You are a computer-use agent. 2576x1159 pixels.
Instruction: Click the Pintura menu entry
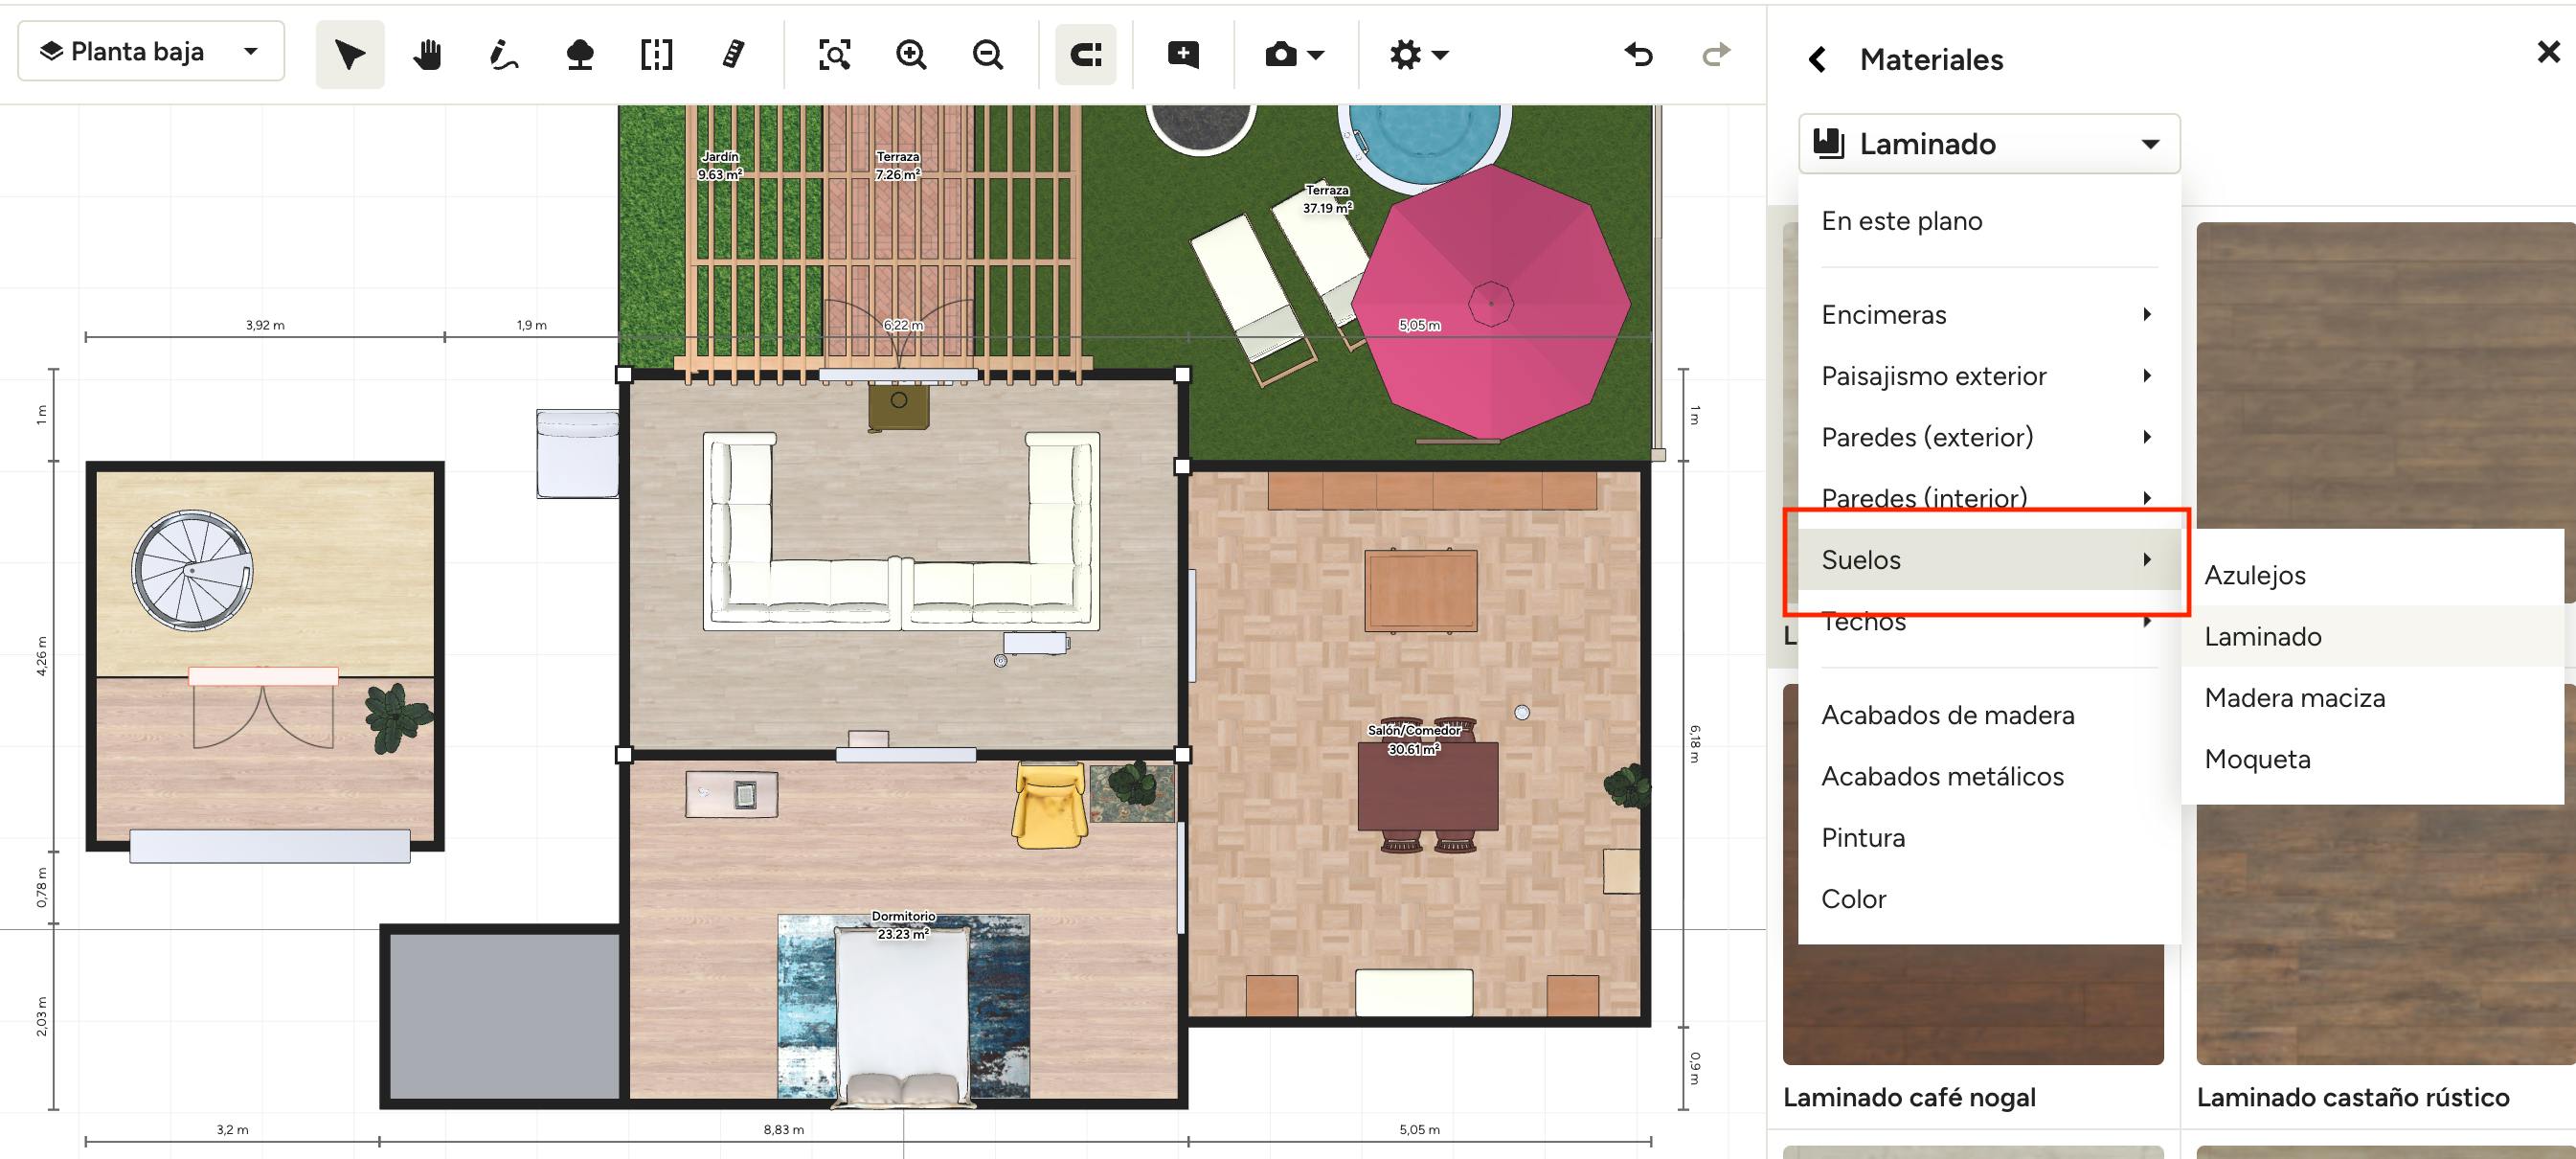1863,838
